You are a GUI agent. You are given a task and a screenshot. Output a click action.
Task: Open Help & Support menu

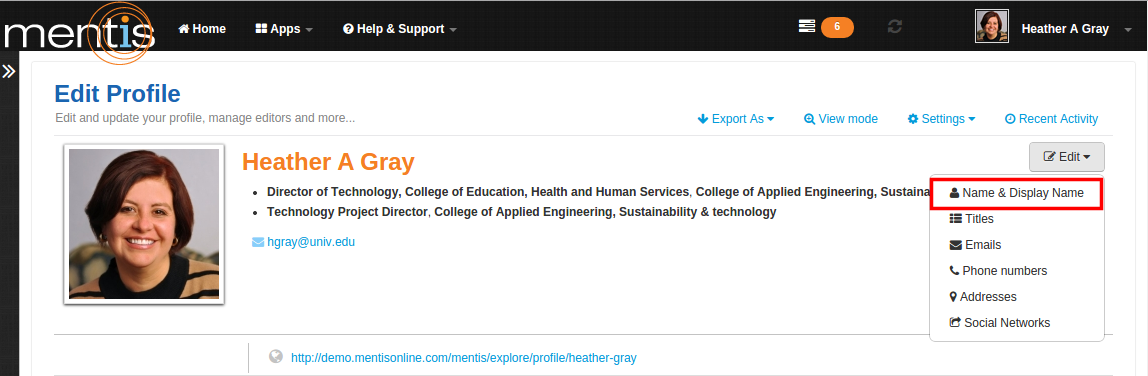400,29
